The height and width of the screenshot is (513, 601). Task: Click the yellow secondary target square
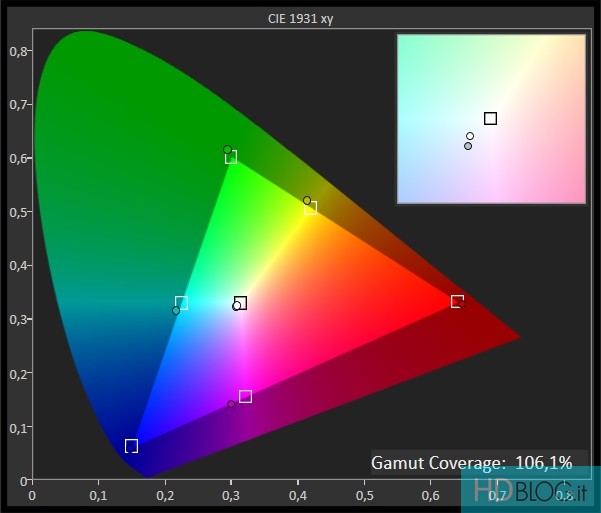[x=311, y=208]
